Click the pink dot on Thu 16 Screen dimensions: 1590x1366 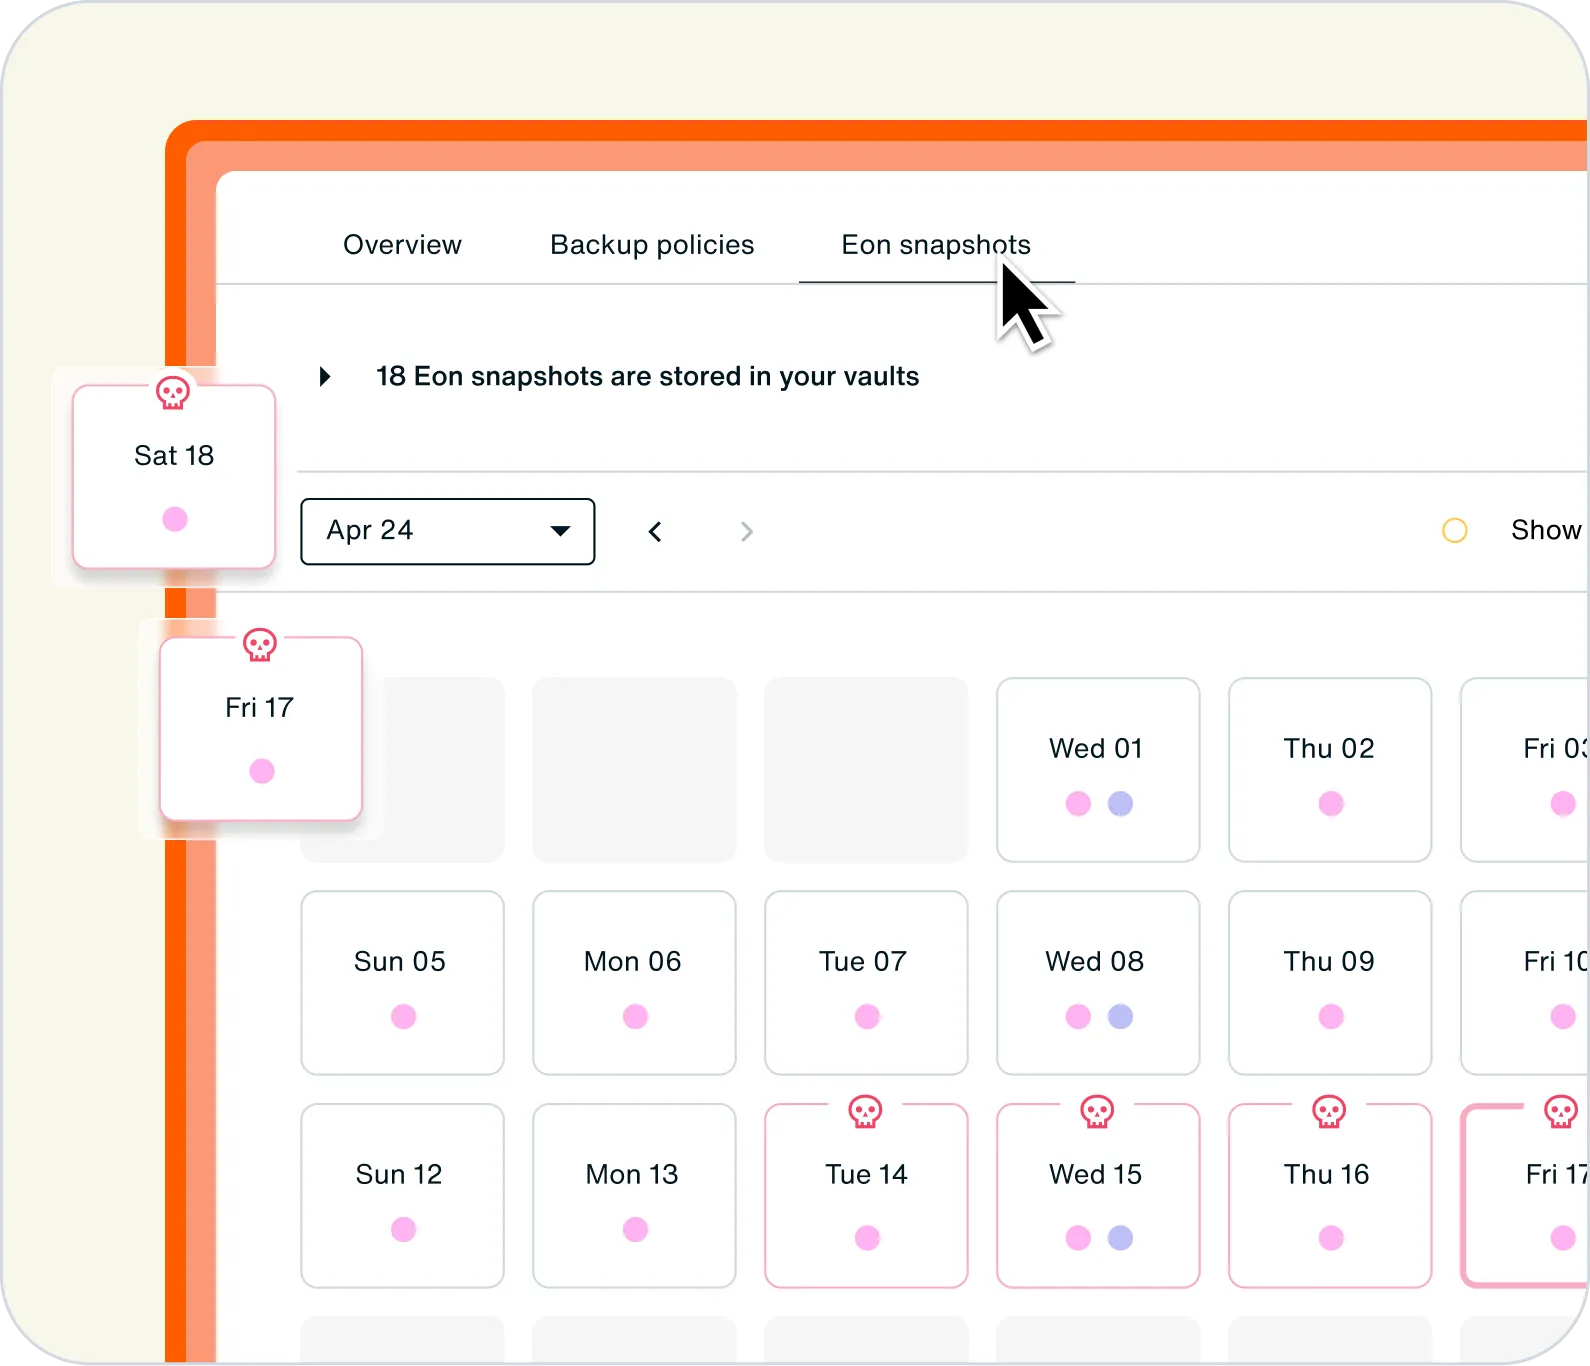tap(1331, 1238)
